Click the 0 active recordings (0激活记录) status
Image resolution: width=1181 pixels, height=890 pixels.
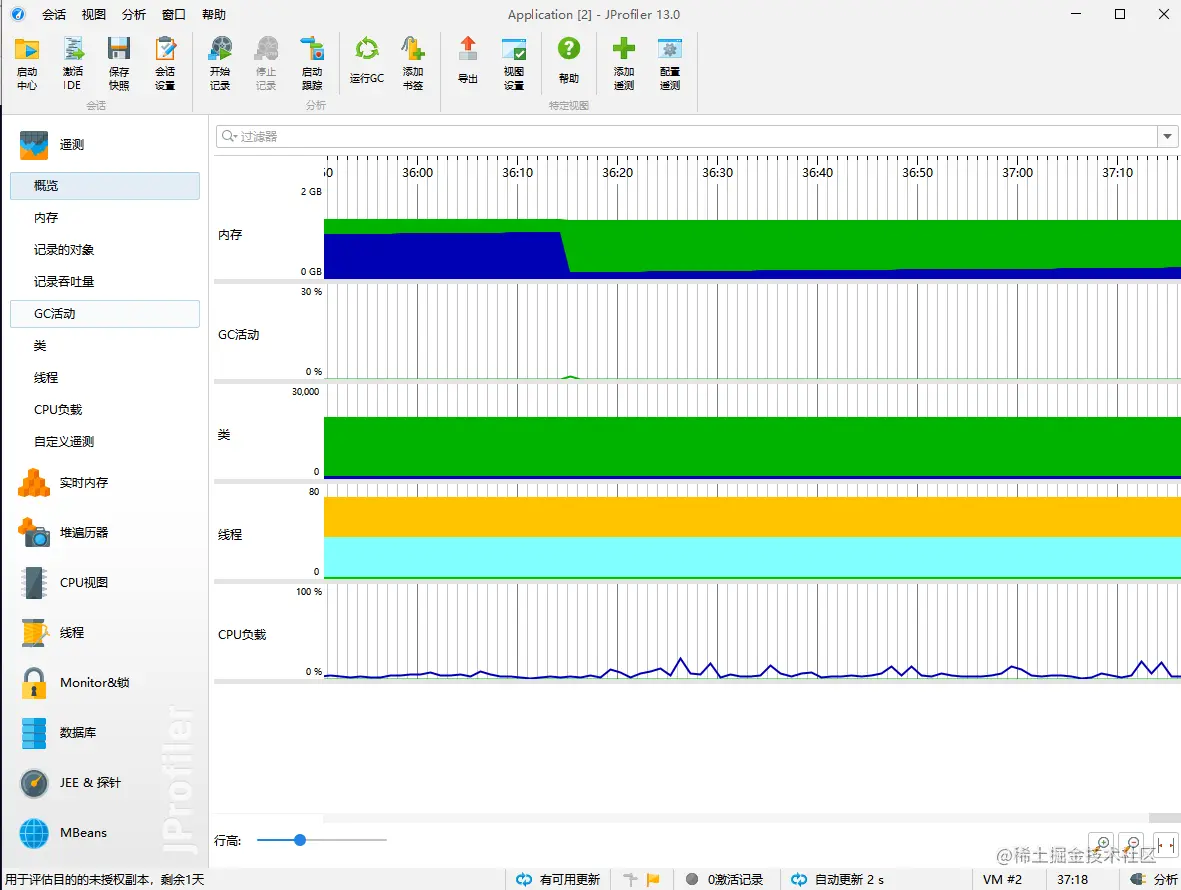click(x=725, y=879)
